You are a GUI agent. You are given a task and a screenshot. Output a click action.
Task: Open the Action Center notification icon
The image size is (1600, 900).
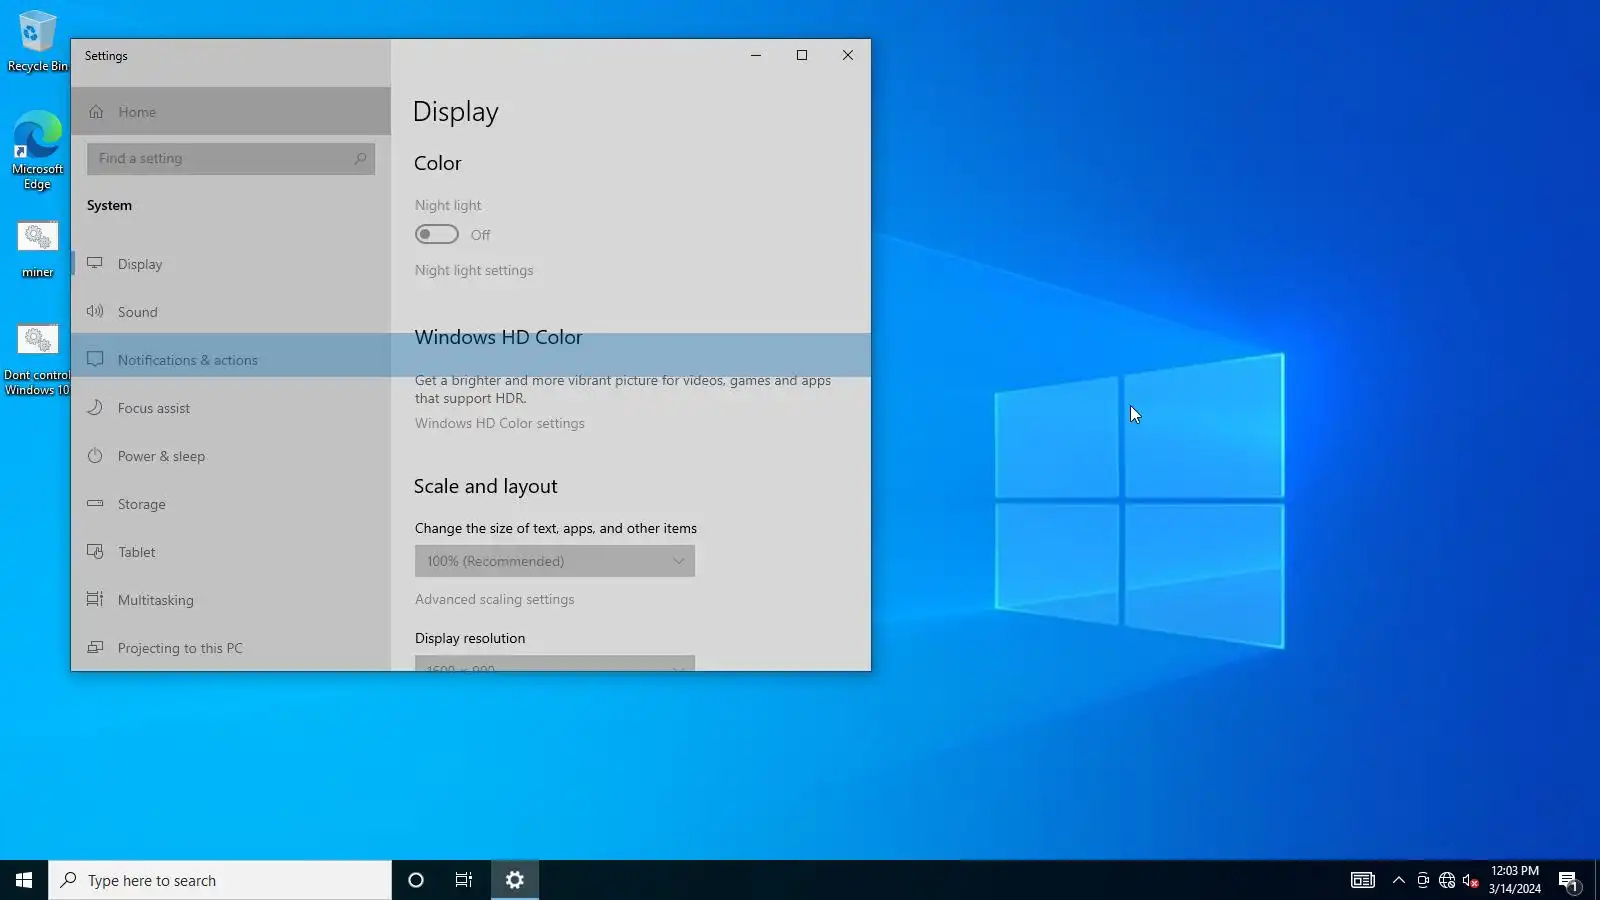(x=1568, y=880)
